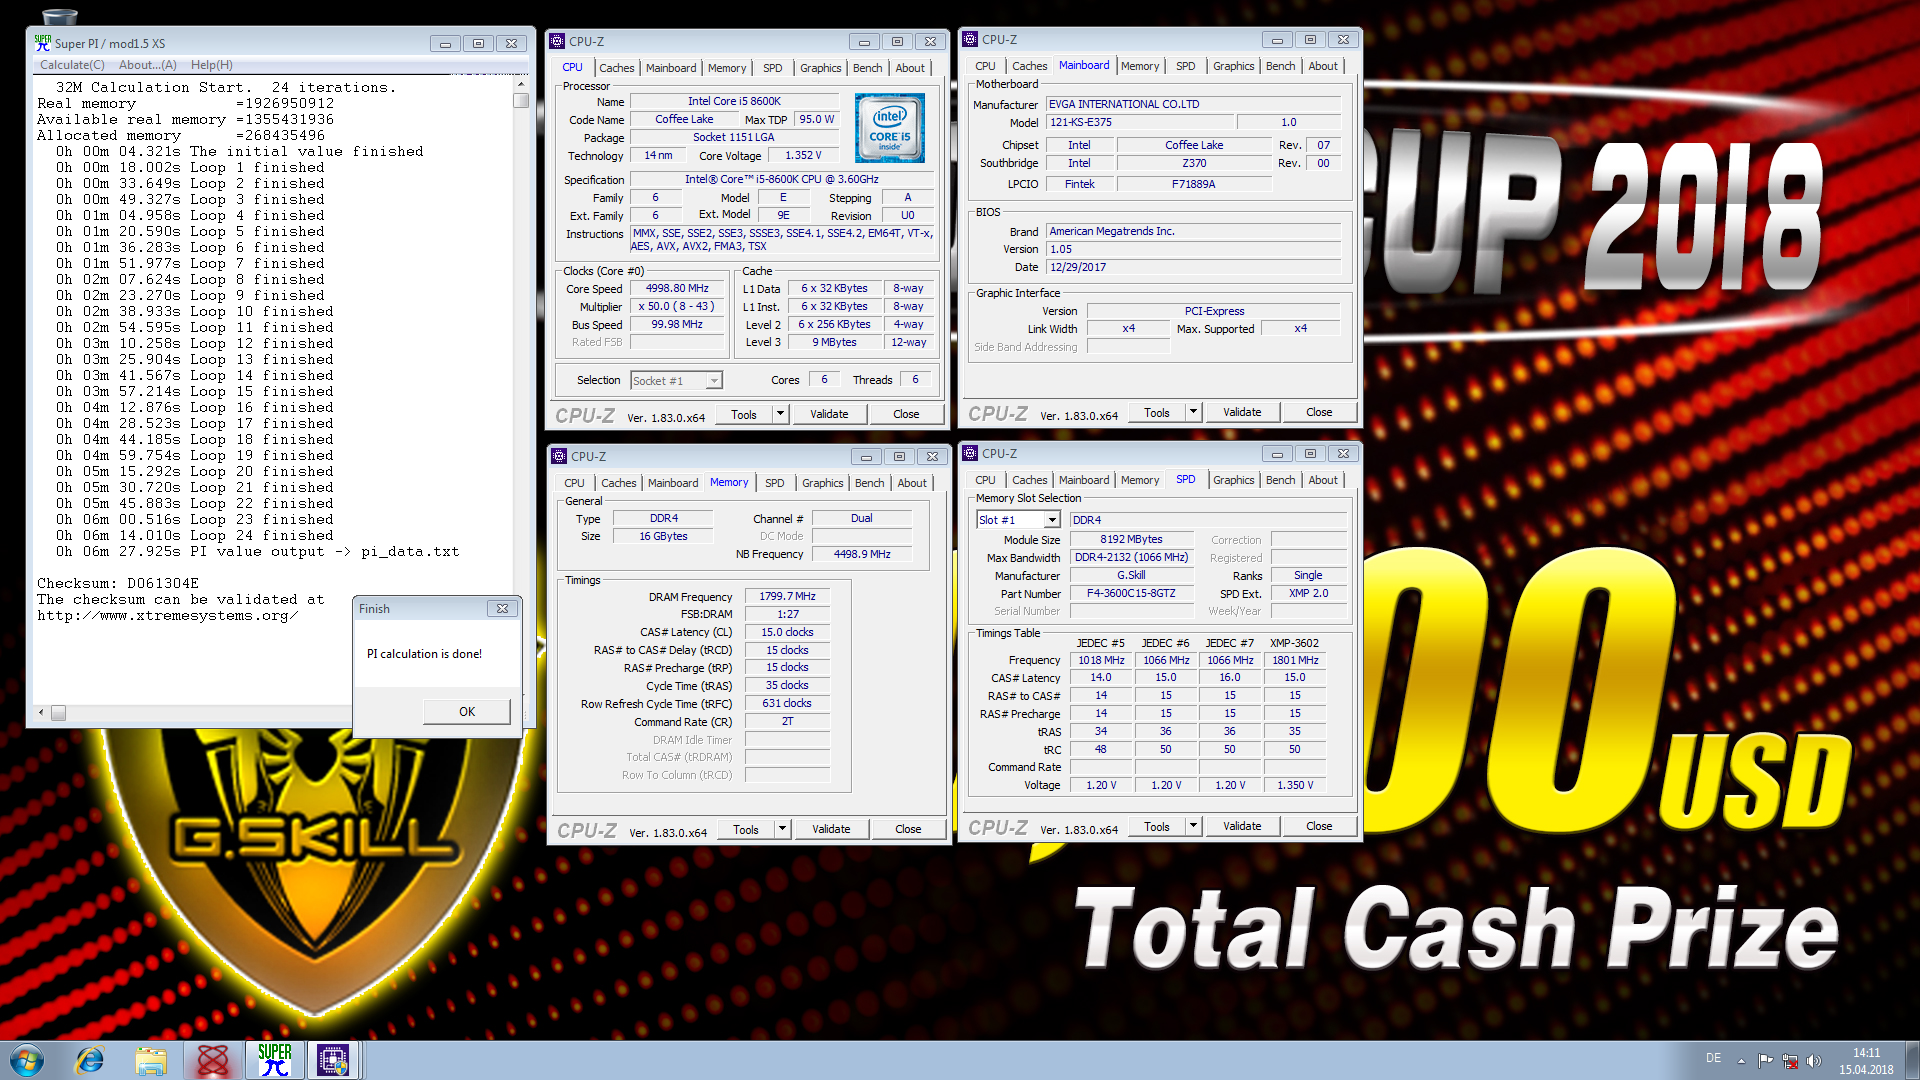Click Super PI horizontal scrollbar thumb

pos(59,713)
